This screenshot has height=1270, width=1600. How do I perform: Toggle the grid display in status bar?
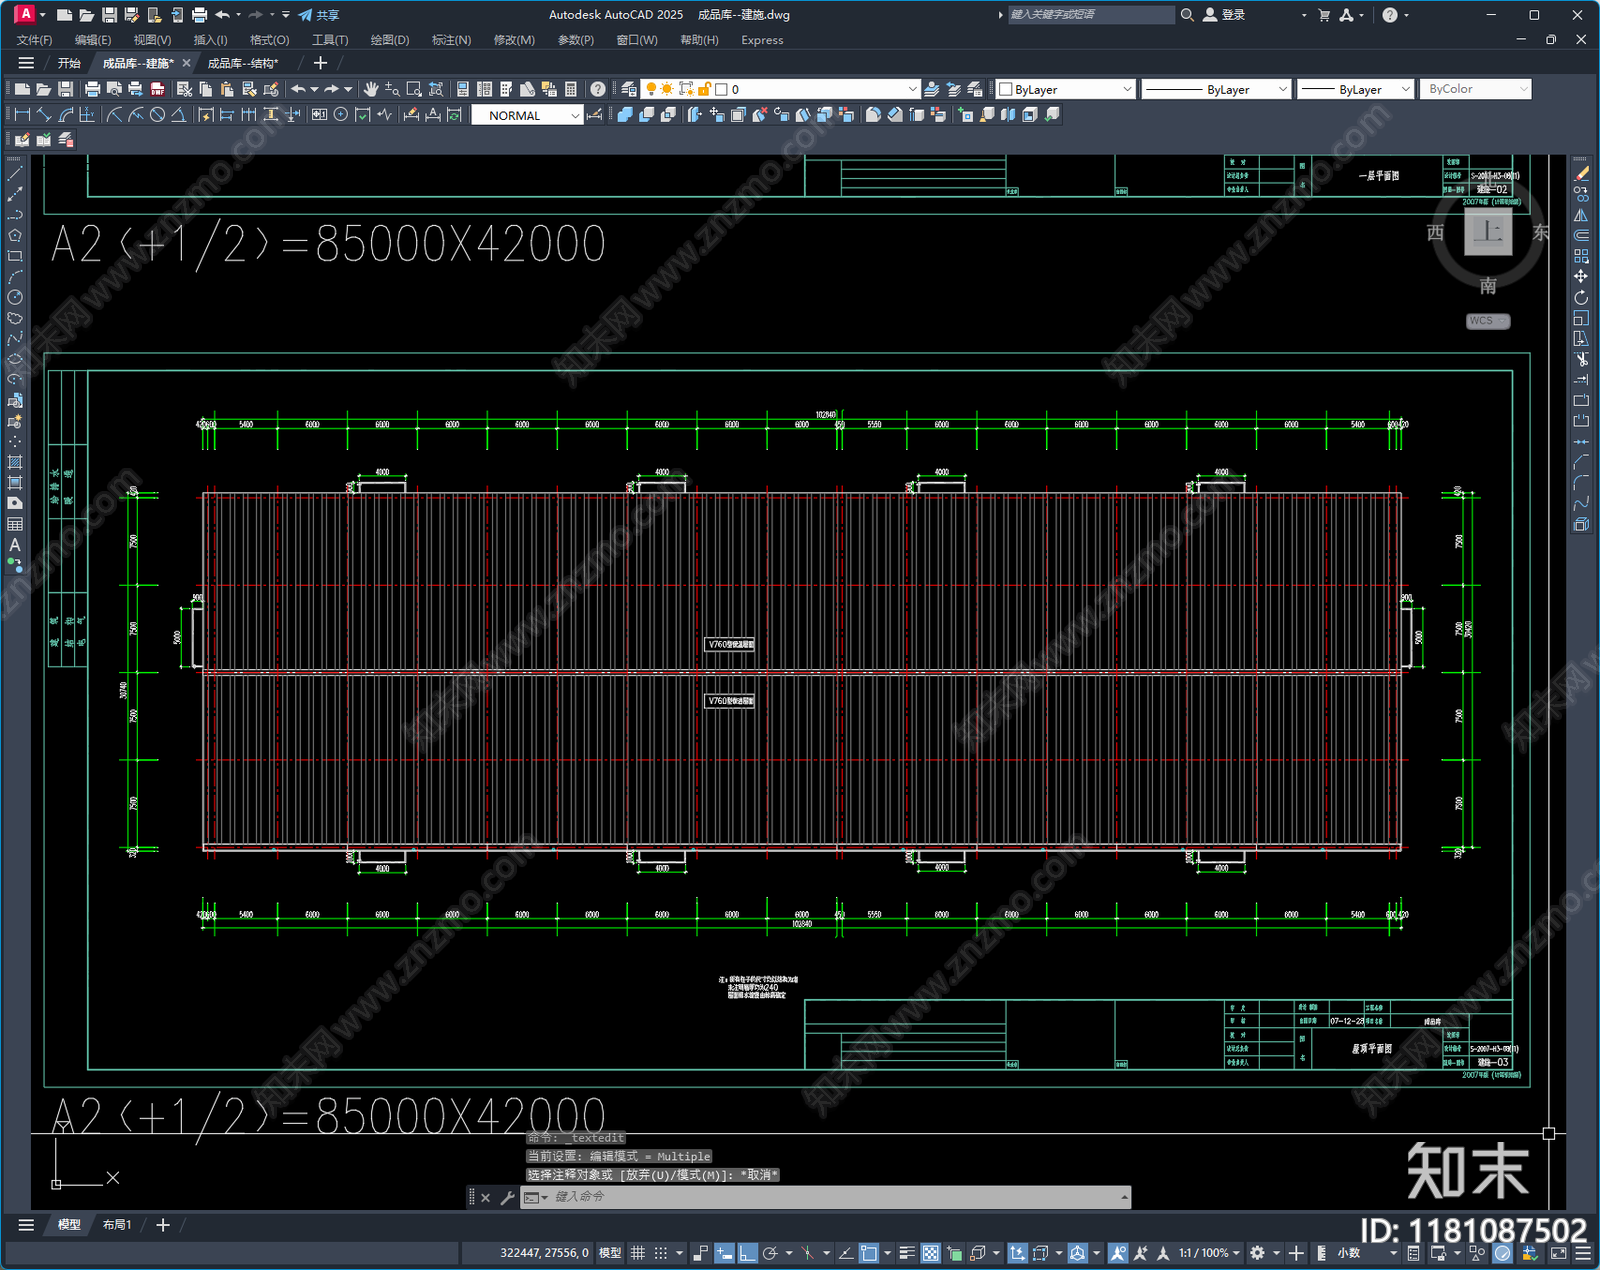pos(638,1253)
